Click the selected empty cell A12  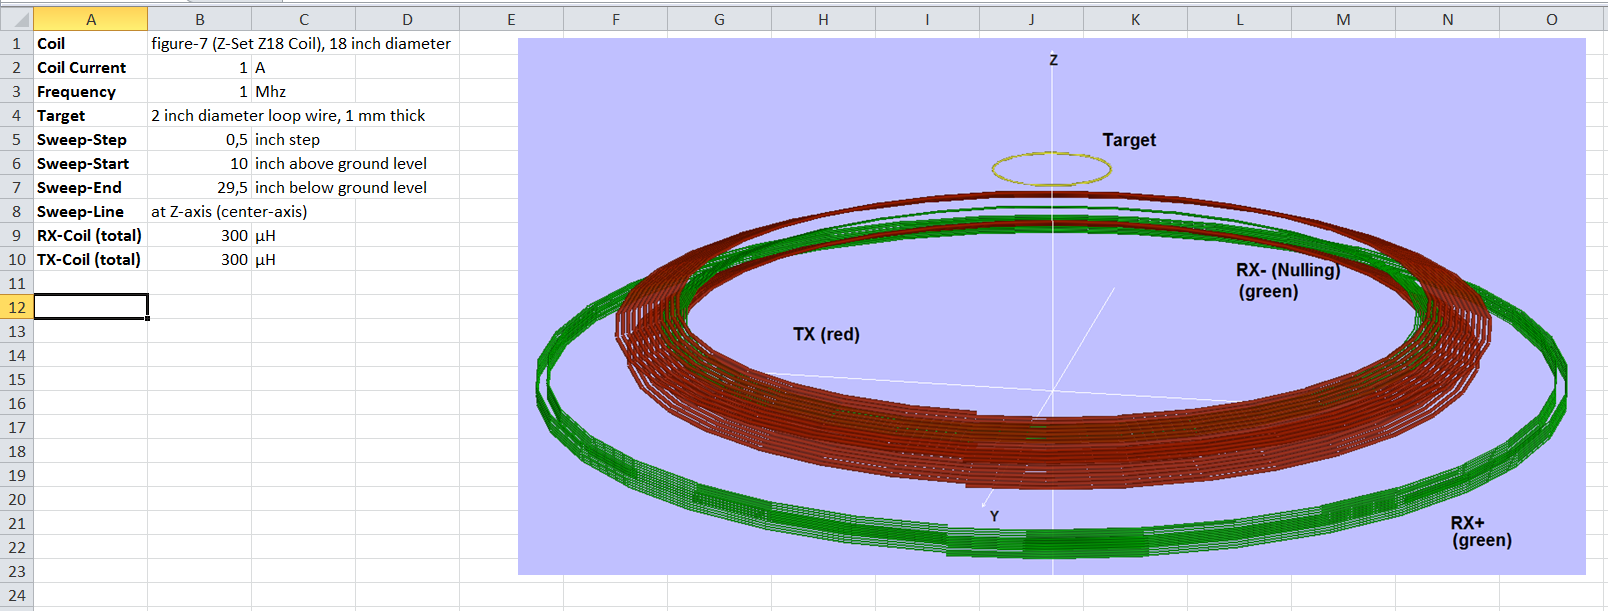point(91,307)
